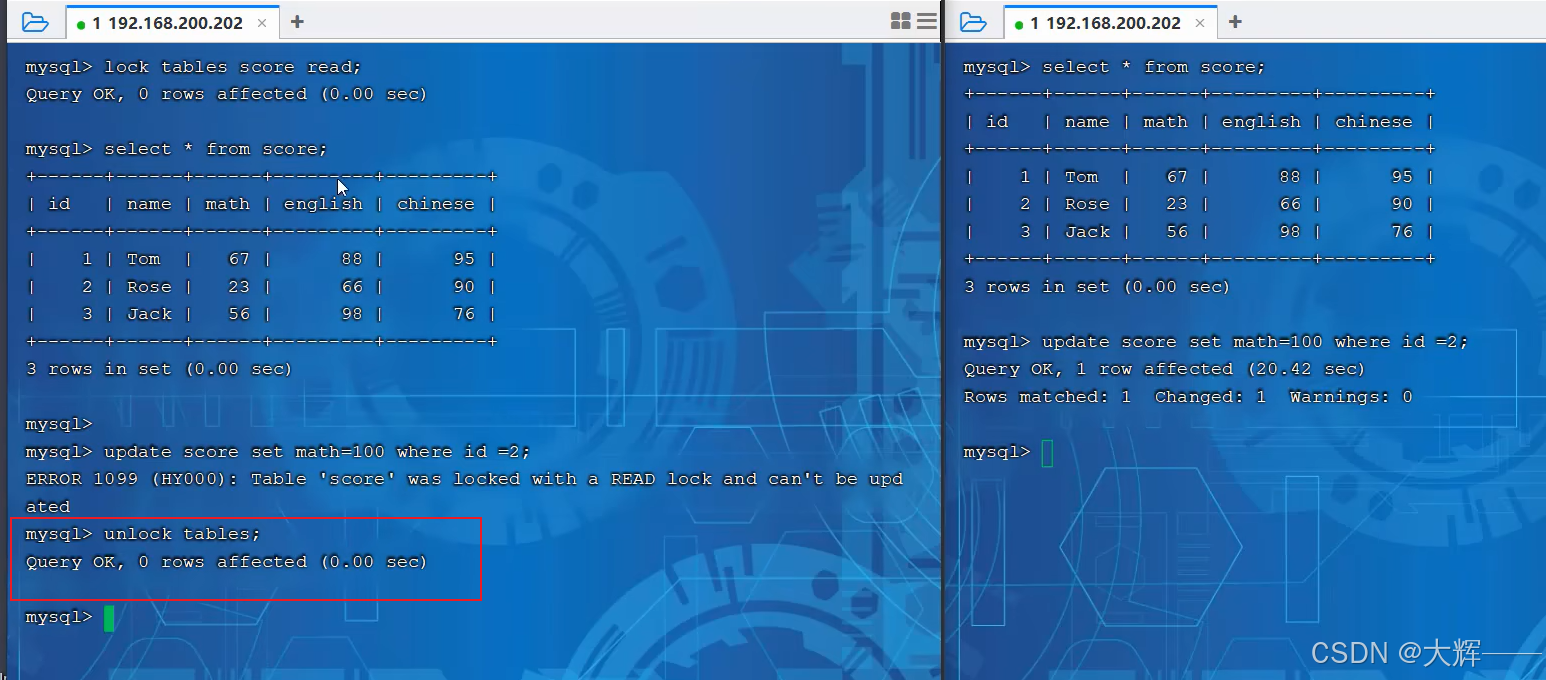Click 'english' column header in right pane
Image resolution: width=1546 pixels, height=680 pixels.
[1261, 122]
